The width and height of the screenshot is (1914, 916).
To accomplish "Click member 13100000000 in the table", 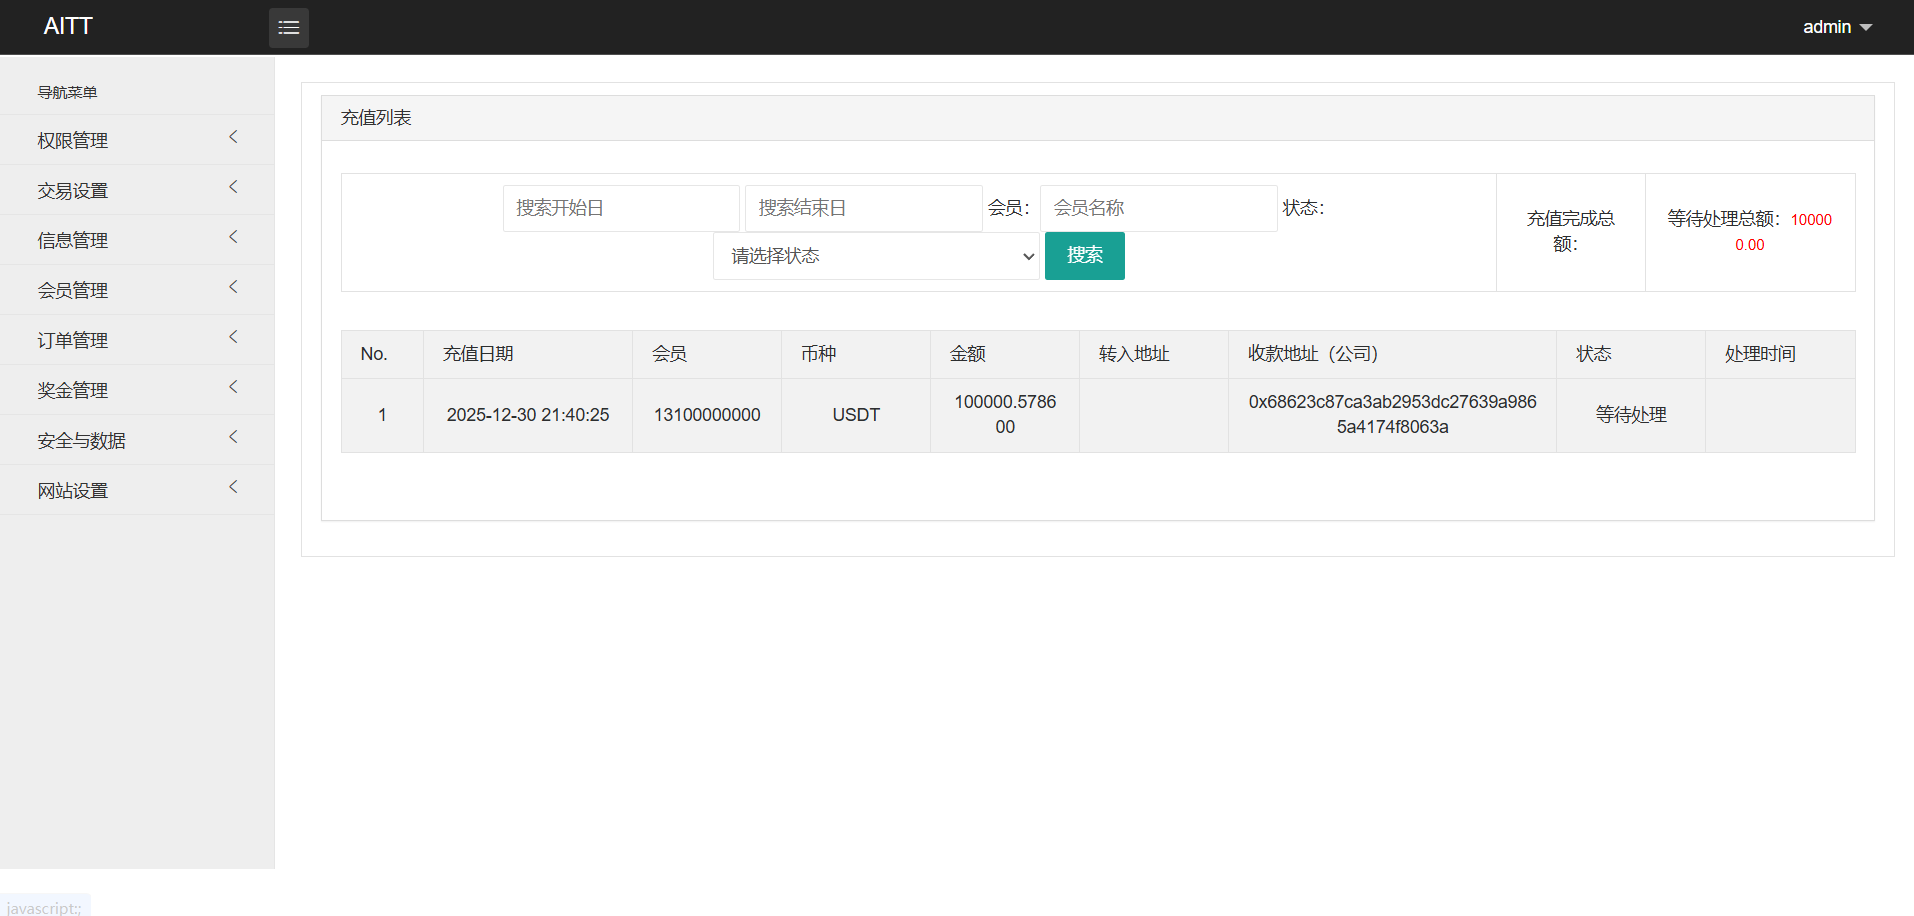I will click(707, 415).
